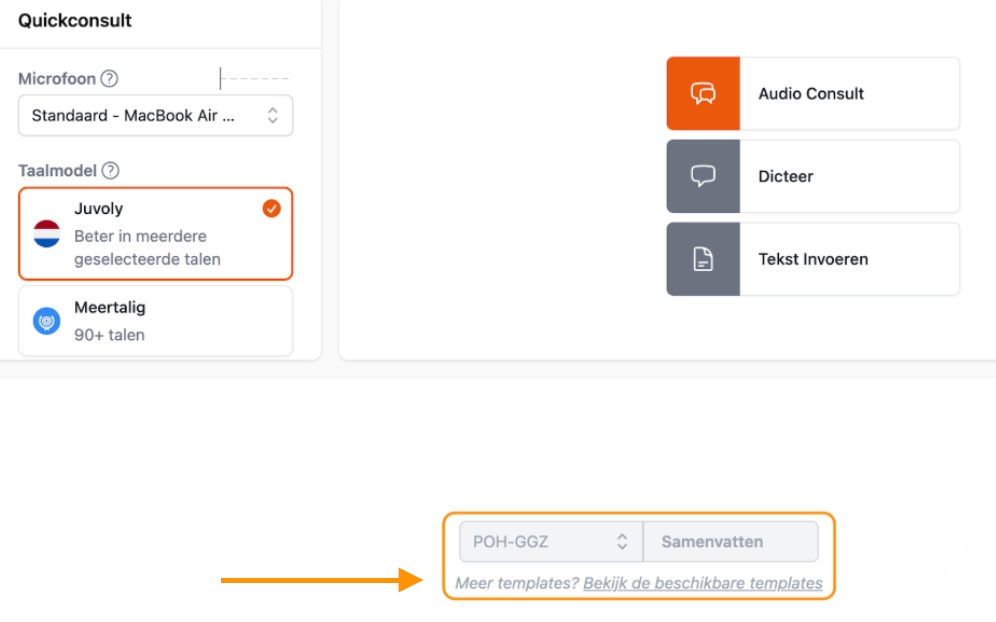996x622 pixels.
Task: Click the Dutch flag icon for Juvoly
Action: [x=47, y=234]
